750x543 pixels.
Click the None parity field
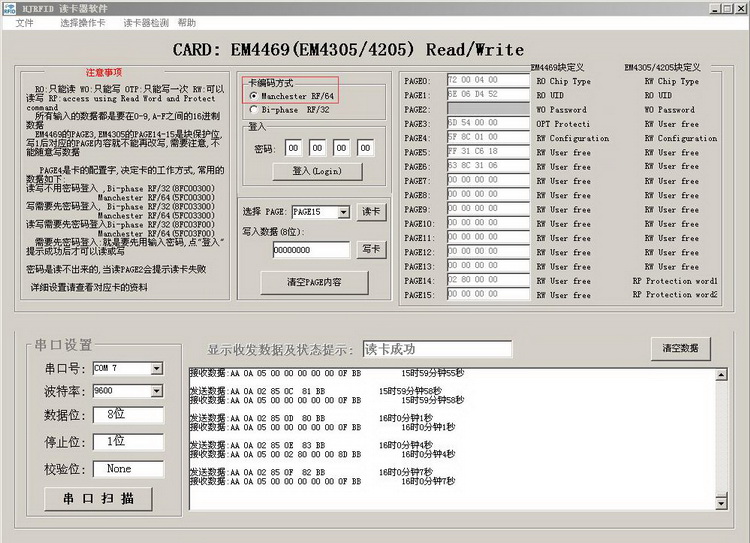pos(128,469)
